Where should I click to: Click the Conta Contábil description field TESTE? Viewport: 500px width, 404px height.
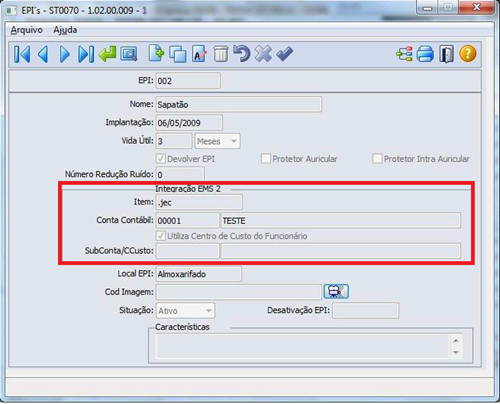(341, 221)
